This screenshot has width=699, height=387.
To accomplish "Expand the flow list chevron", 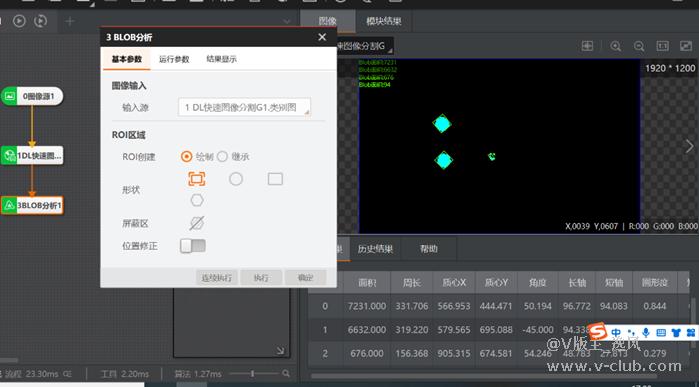I will [287, 21].
